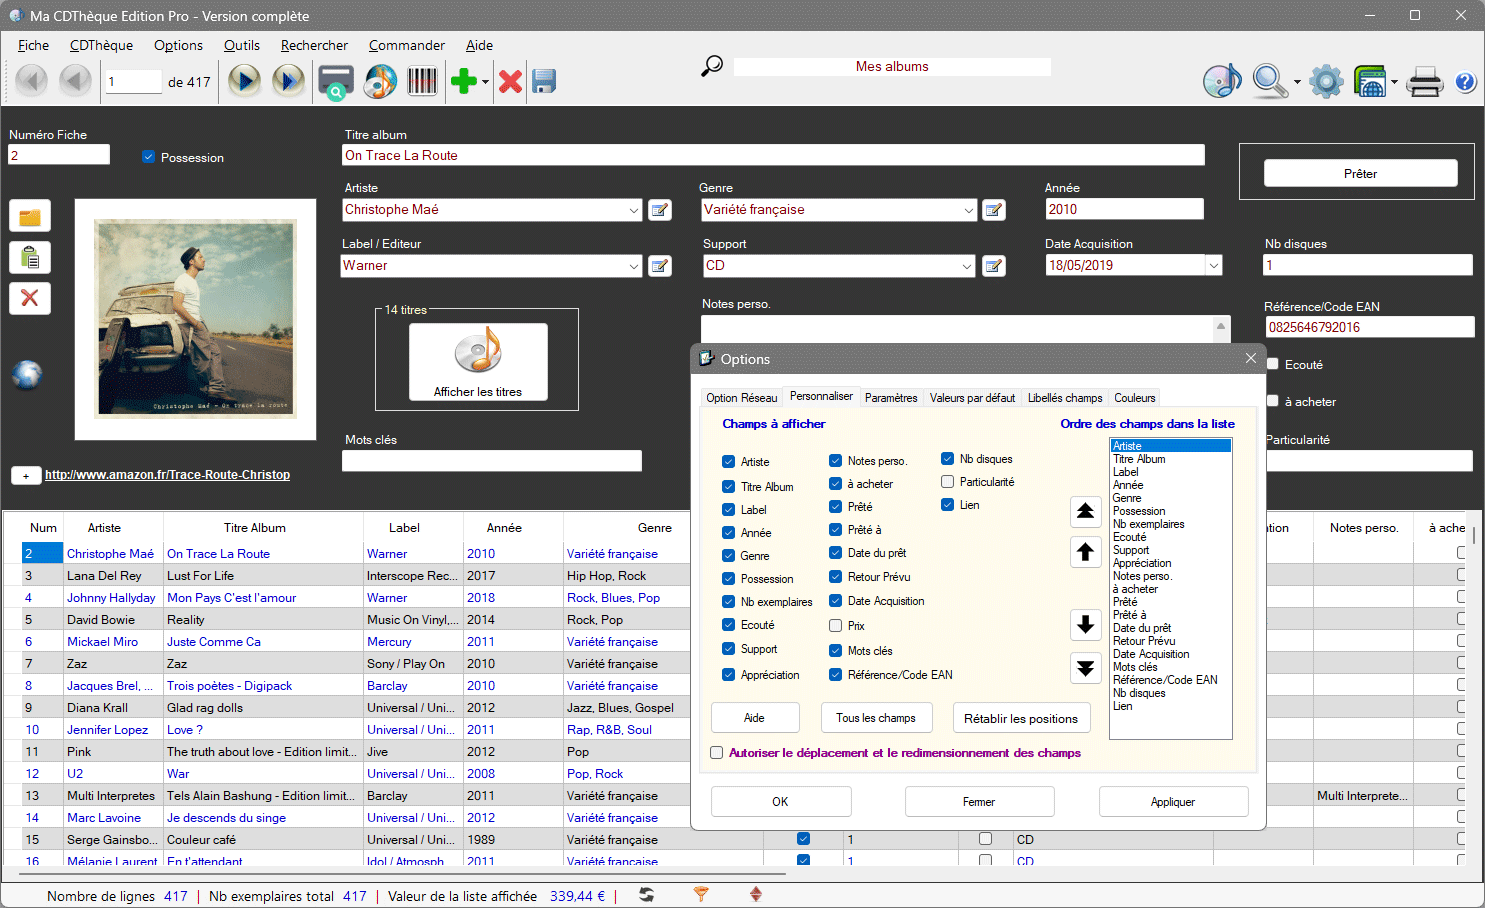Switch to the Valeurs par défaut tab
Image resolution: width=1485 pixels, height=908 pixels.
pyautogui.click(x=972, y=398)
